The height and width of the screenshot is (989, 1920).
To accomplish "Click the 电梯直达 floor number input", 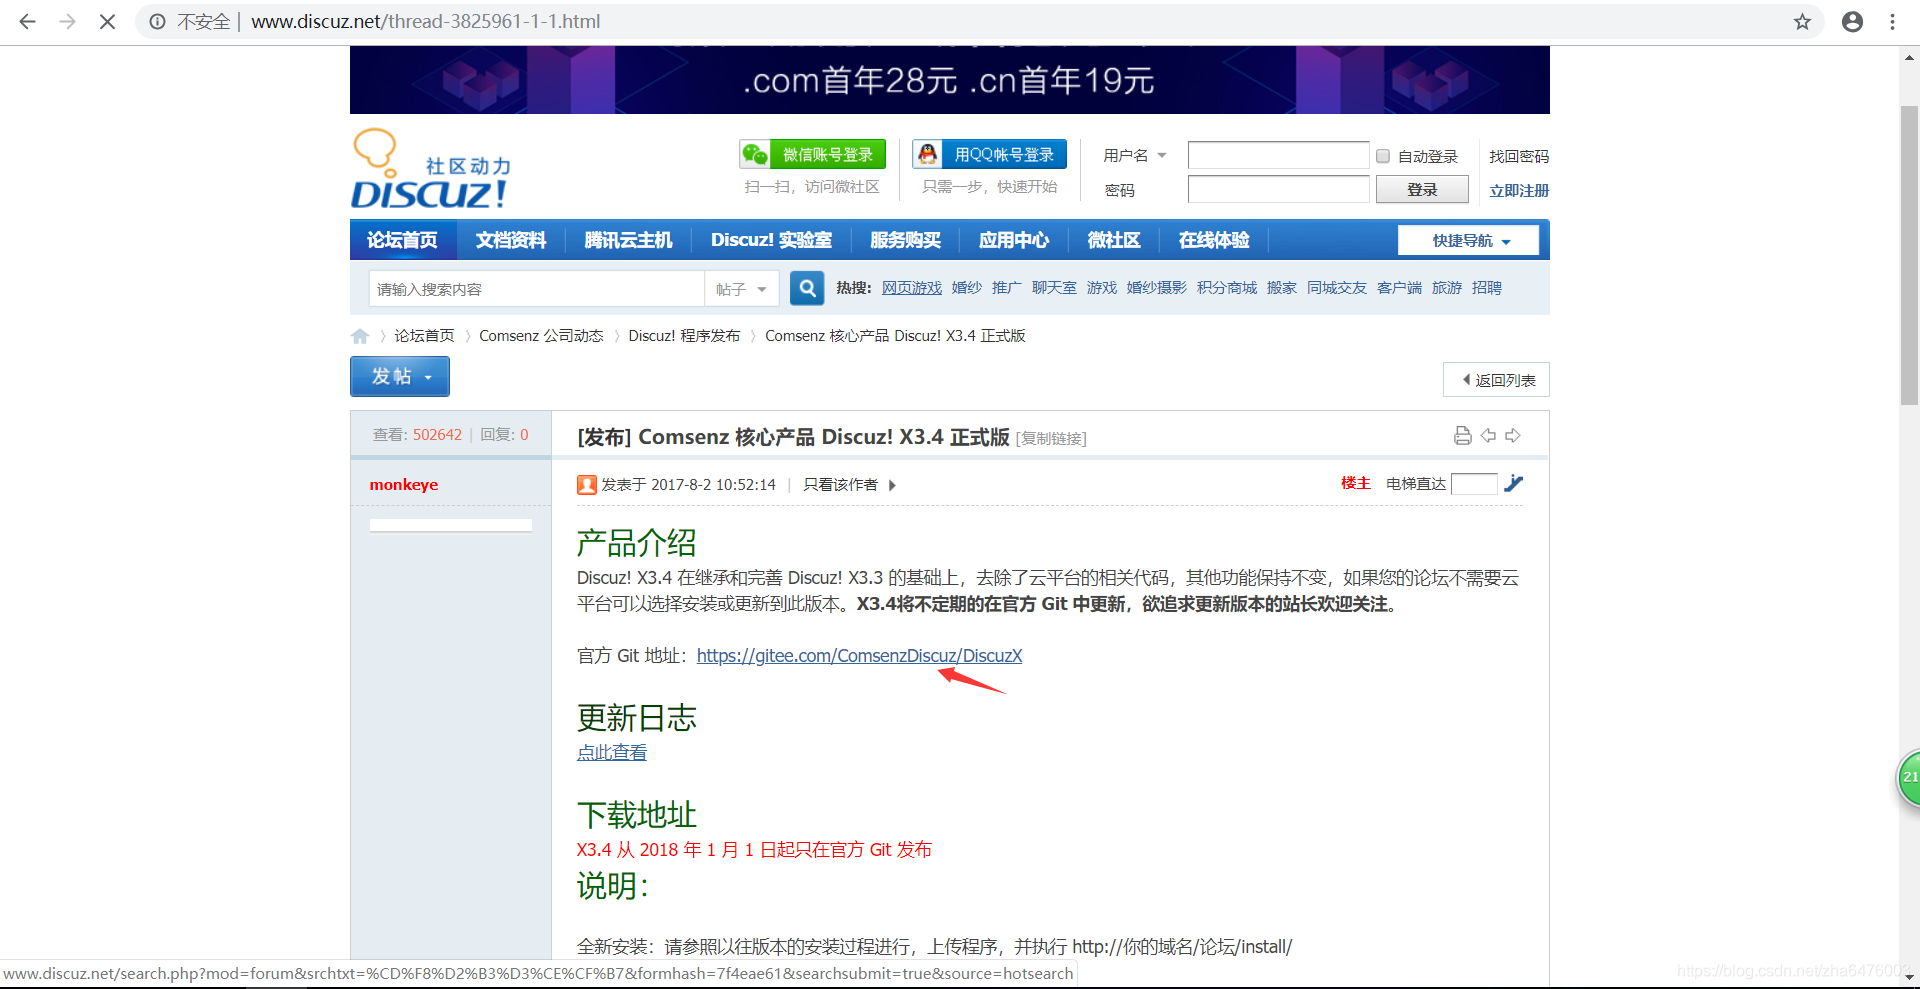I will point(1474,484).
